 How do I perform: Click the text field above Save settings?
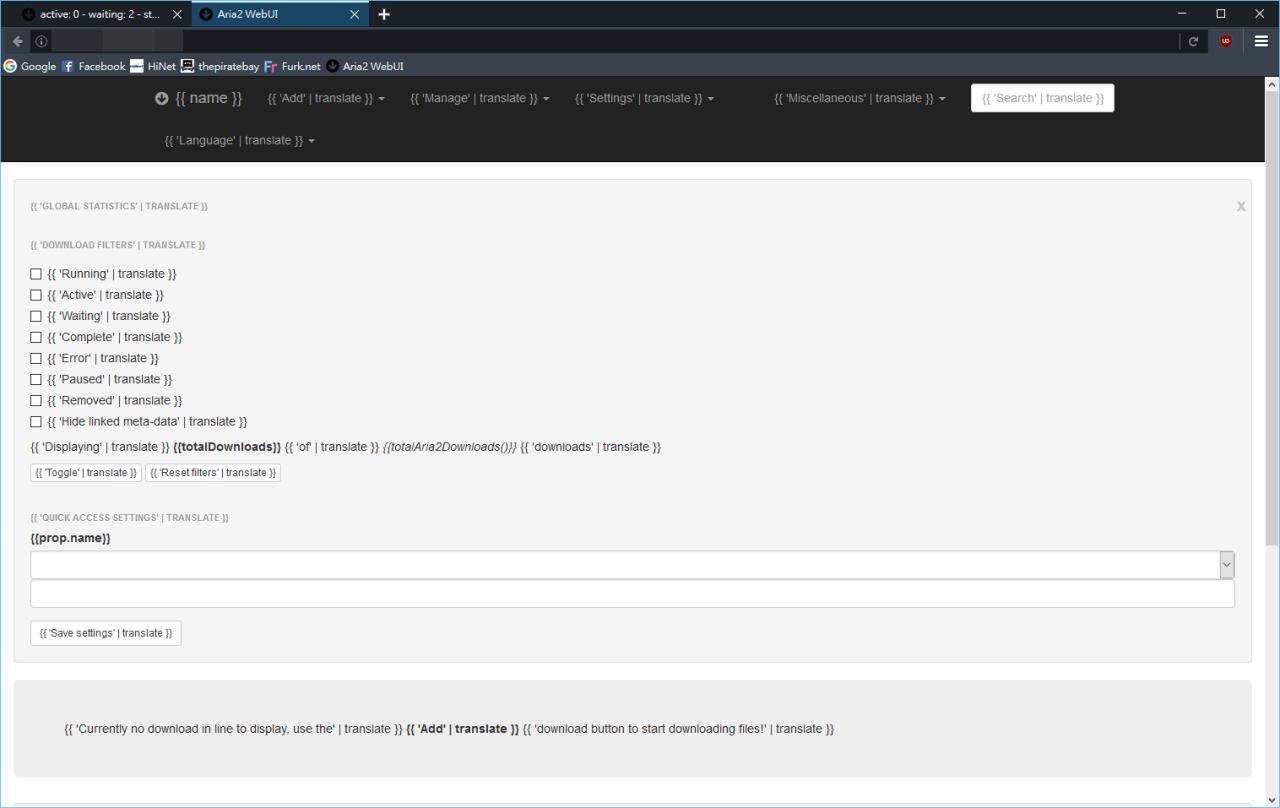click(632, 594)
